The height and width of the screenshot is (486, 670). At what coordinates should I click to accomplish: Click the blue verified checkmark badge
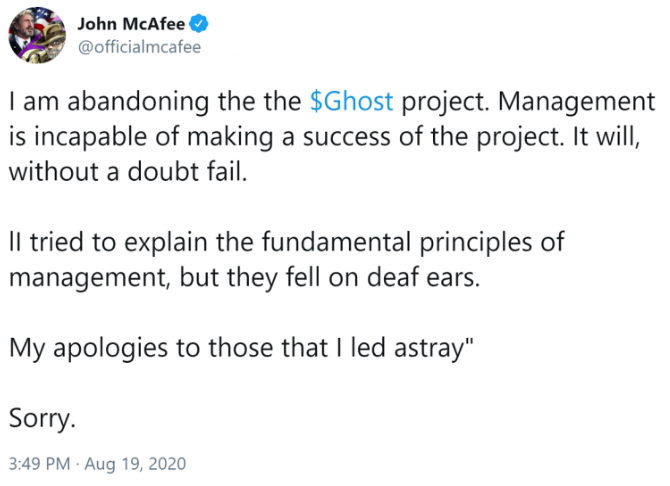(199, 23)
